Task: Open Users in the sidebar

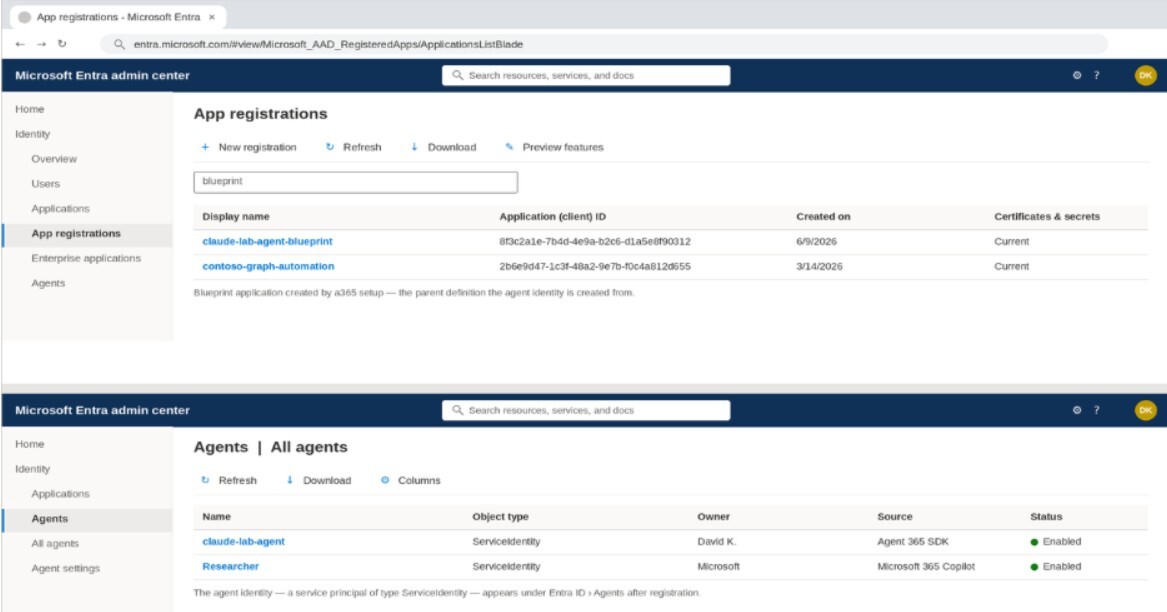Action: point(45,183)
